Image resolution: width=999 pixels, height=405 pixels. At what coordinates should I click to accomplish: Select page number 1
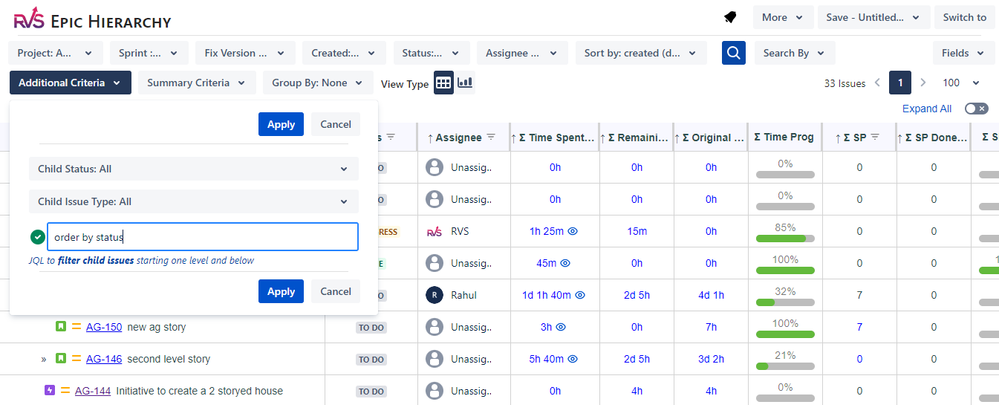click(900, 83)
